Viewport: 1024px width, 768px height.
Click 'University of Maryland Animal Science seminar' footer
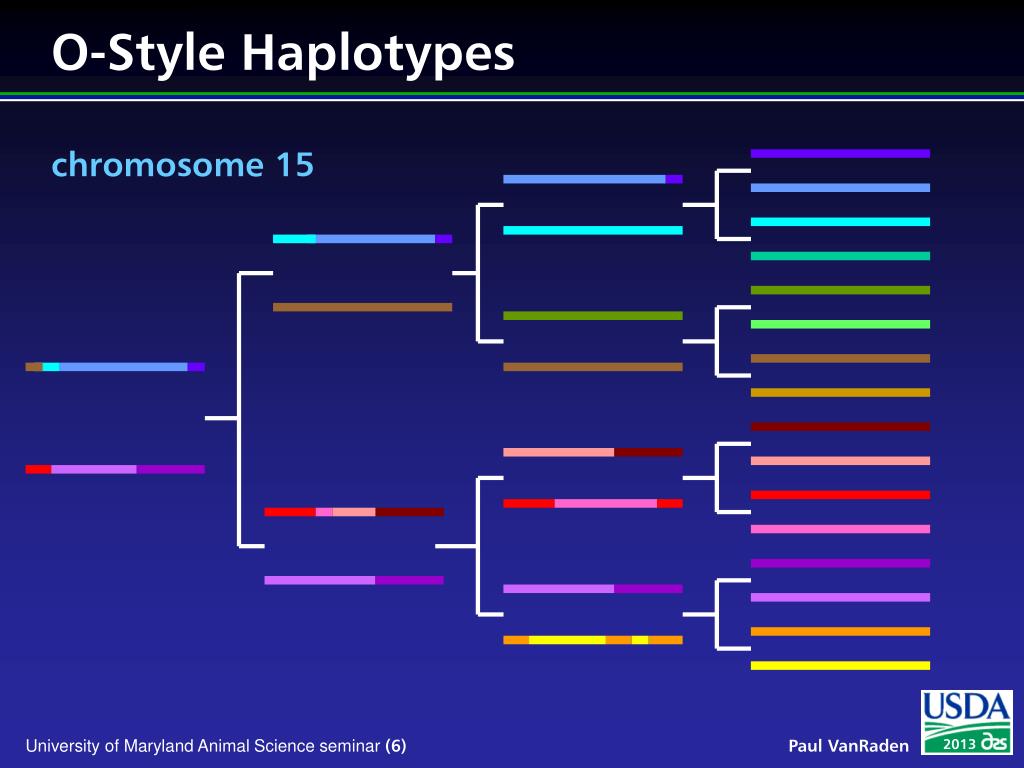(202, 746)
